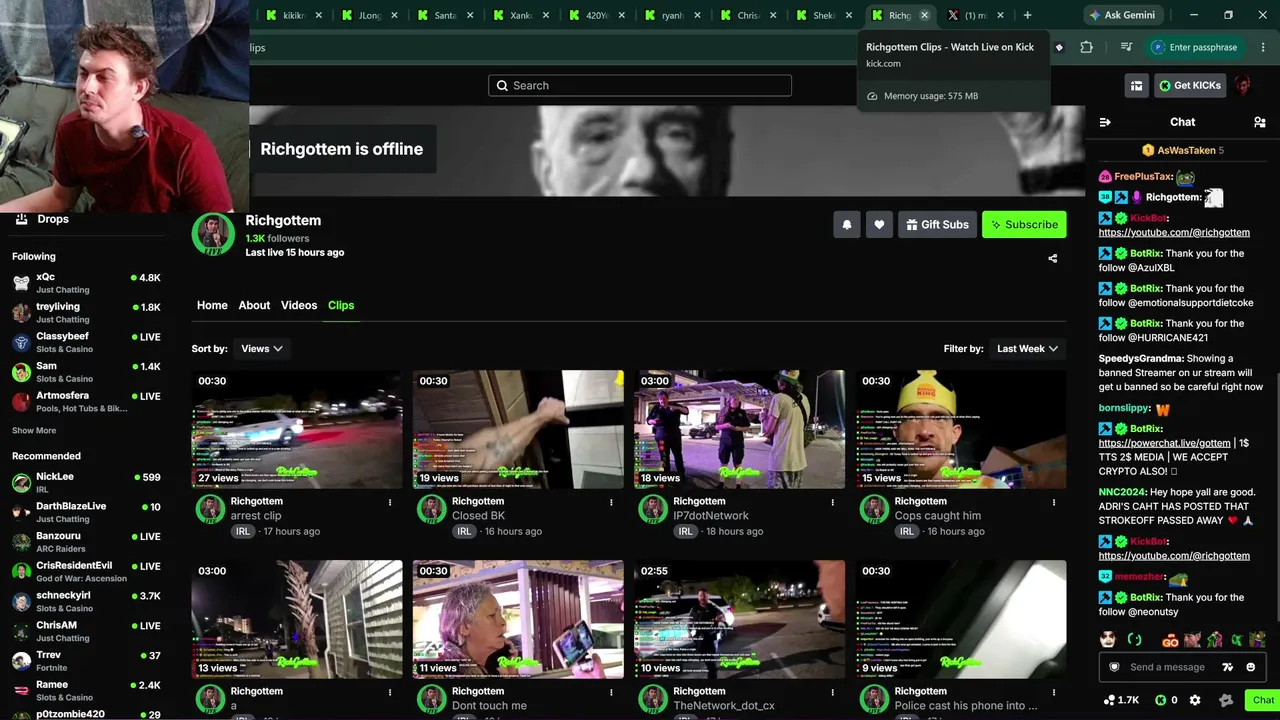Open options menu for Closed BK clip
The height and width of the screenshot is (720, 1280).
pyautogui.click(x=611, y=502)
